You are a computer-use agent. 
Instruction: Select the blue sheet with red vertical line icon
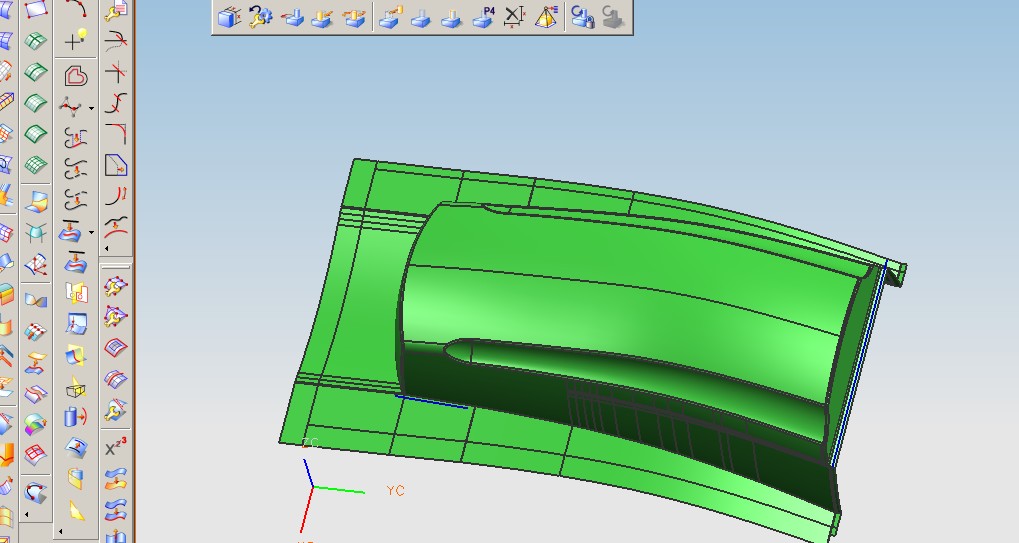[76, 323]
